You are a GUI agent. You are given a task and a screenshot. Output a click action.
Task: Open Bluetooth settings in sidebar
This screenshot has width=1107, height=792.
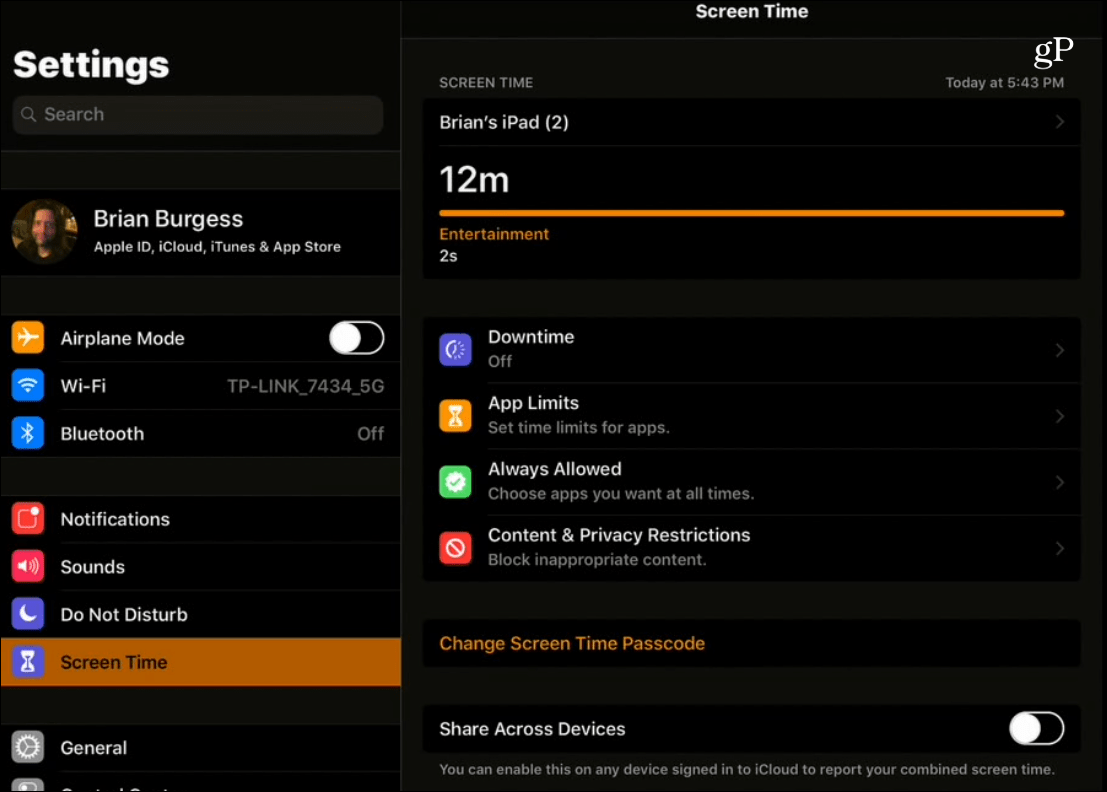click(201, 433)
